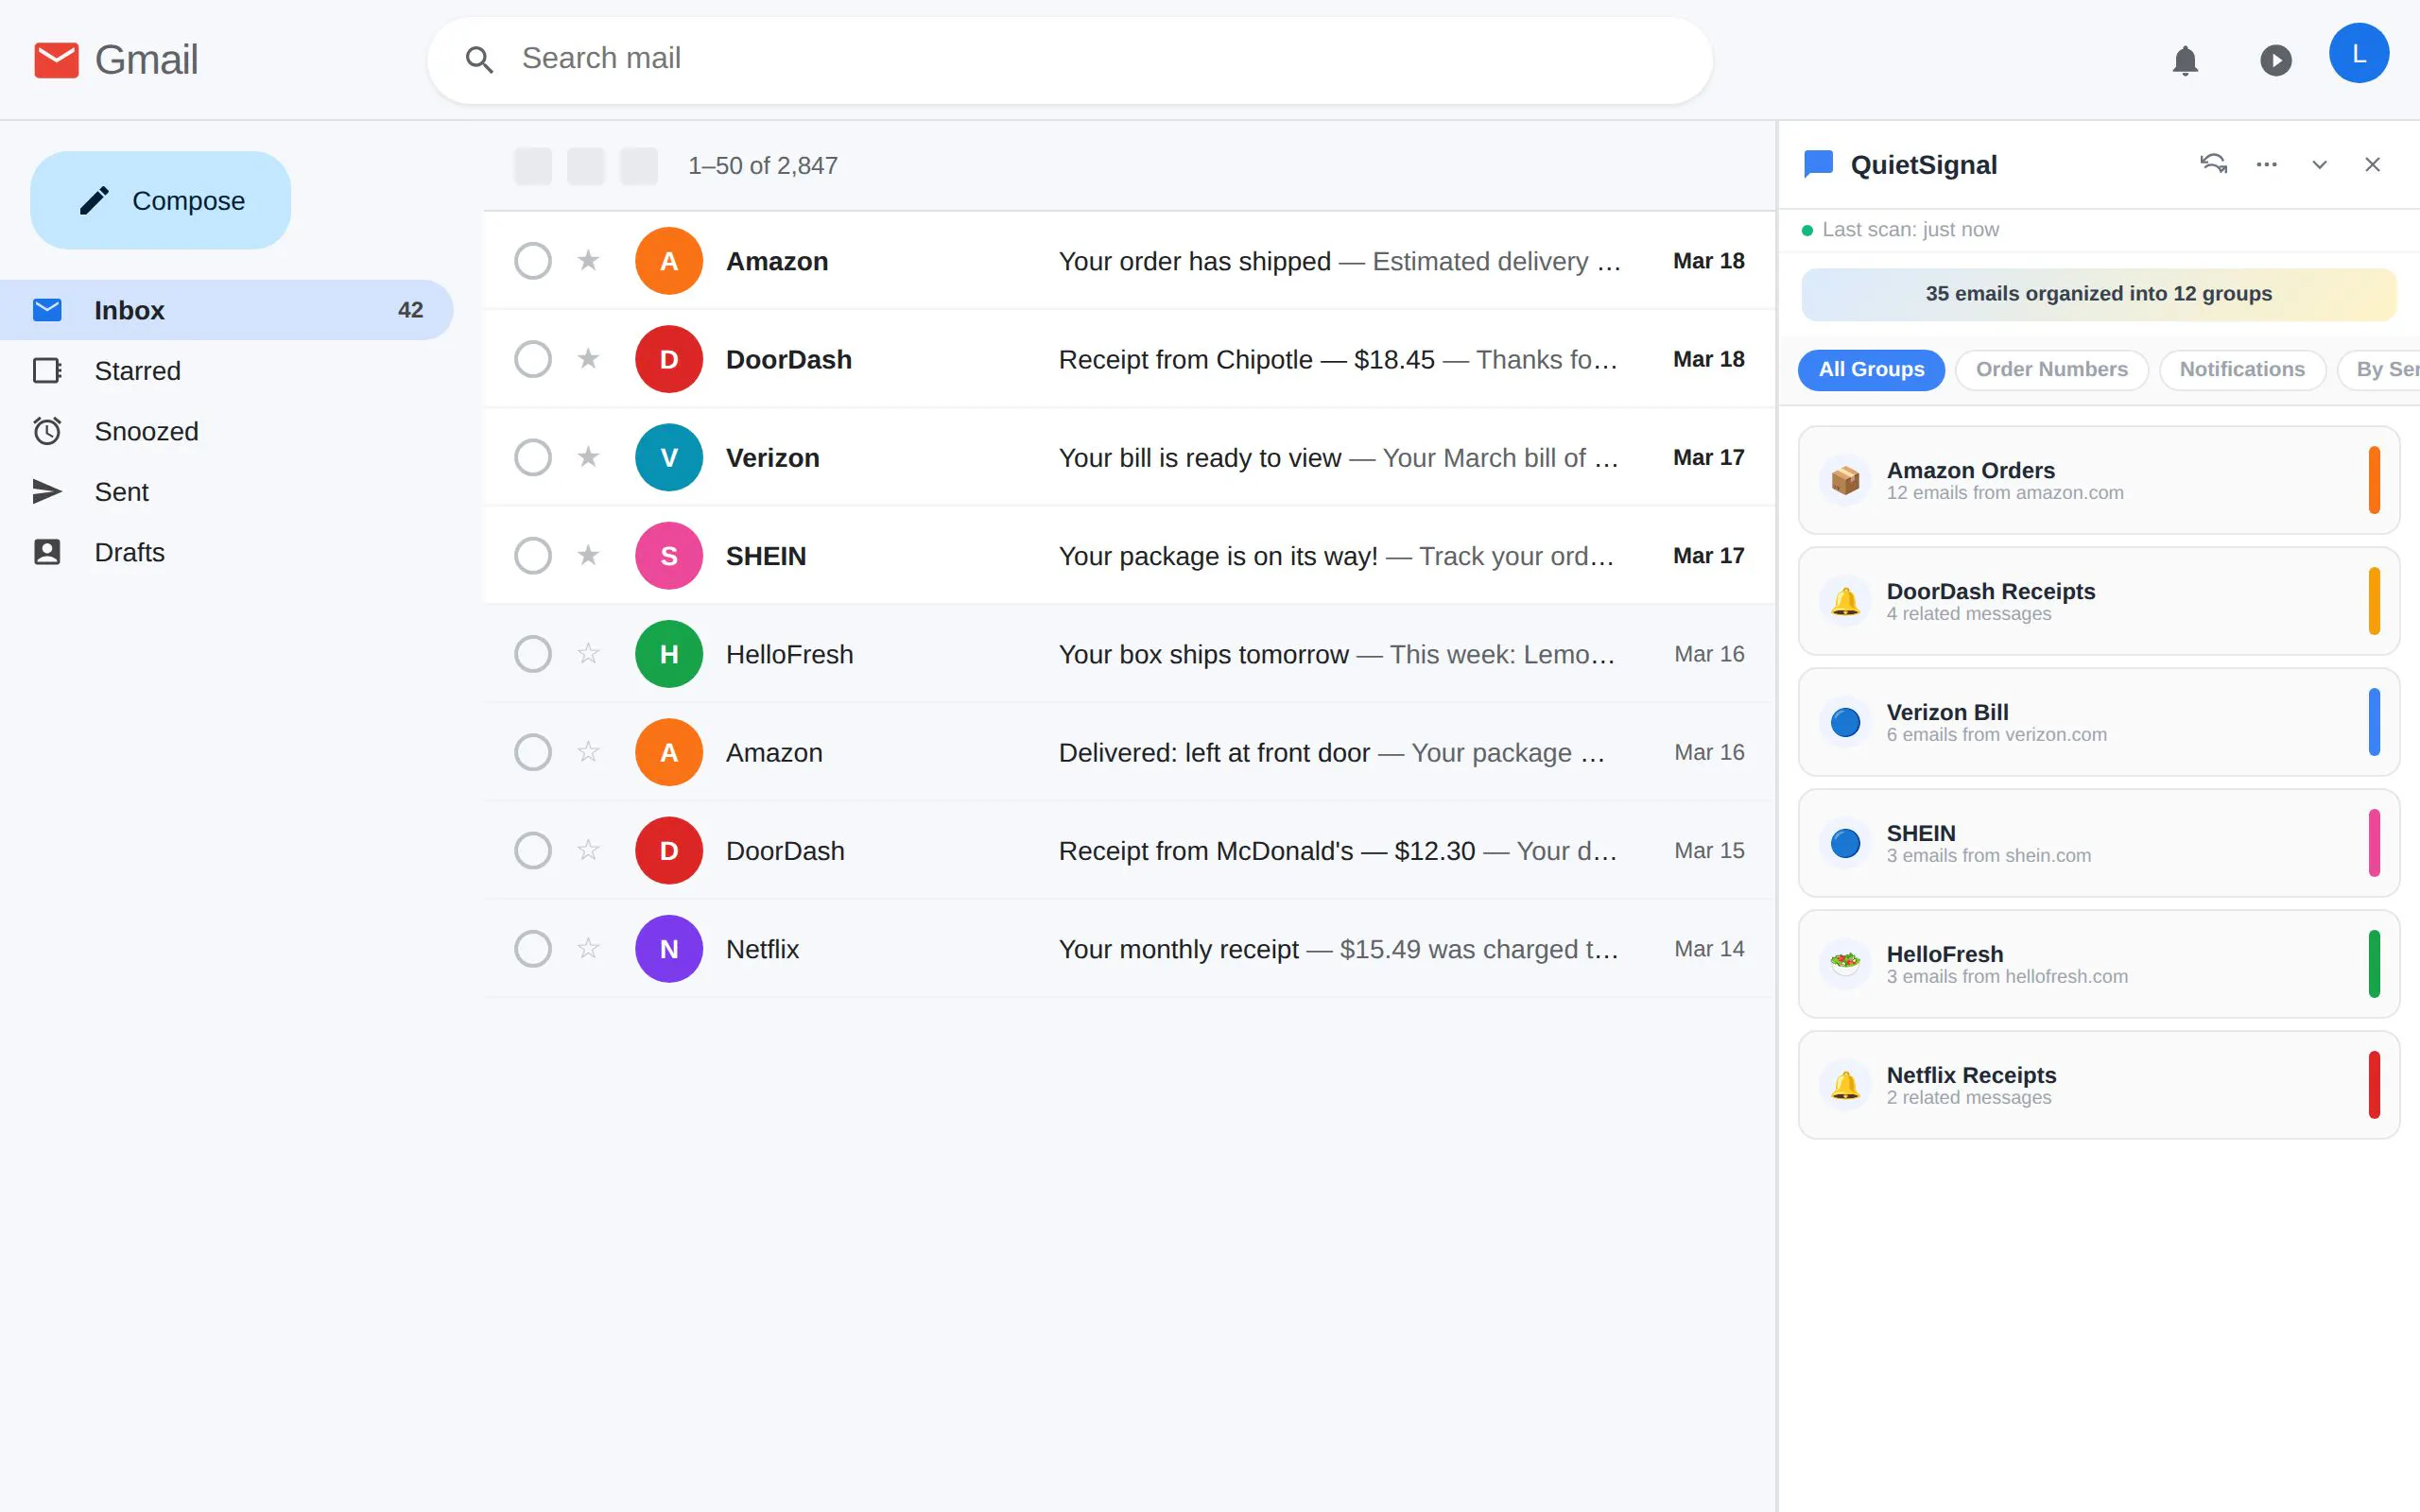Select the HelloFresh email checkbox
Viewport: 2420px width, 1512px height.
pos(533,654)
